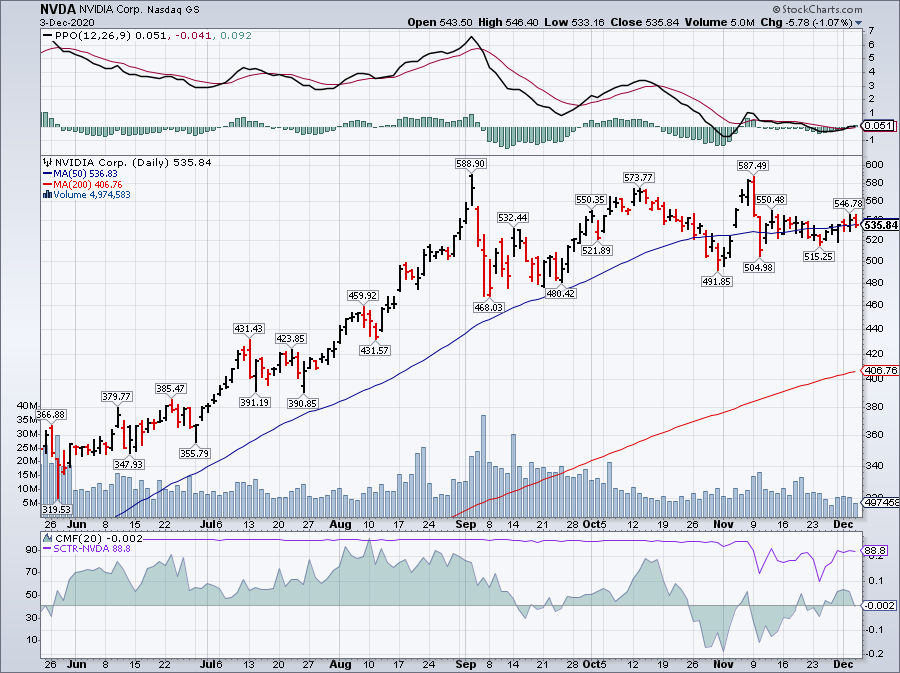
Task: Click the 573.77 price label
Action: [639, 178]
